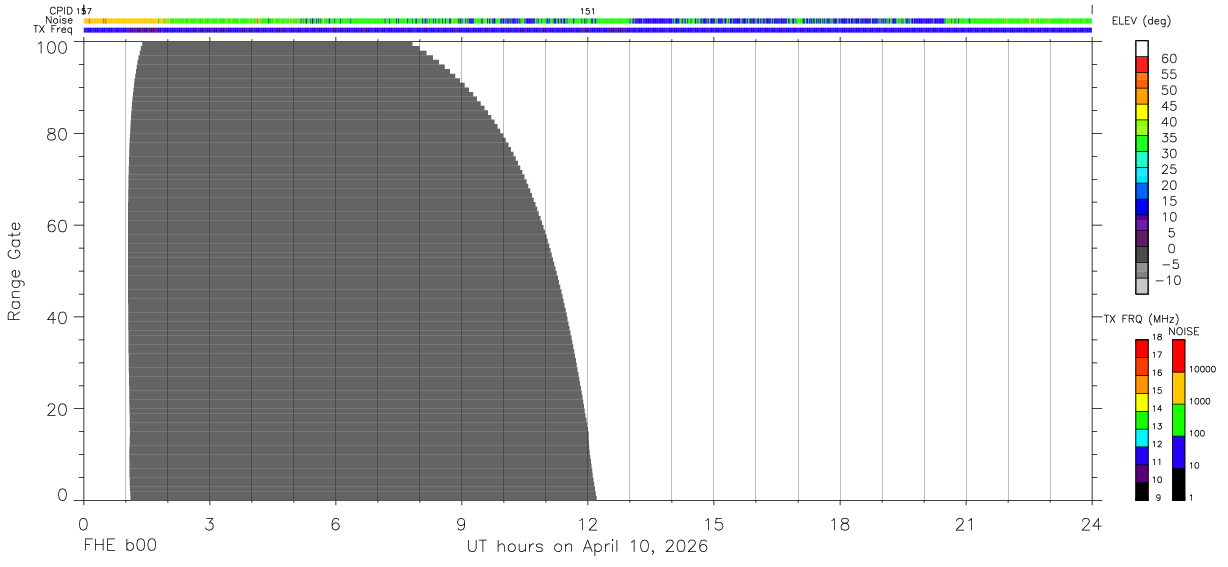
Task: Click the 1000 label on the NOISE colorbar
Action: point(1201,401)
